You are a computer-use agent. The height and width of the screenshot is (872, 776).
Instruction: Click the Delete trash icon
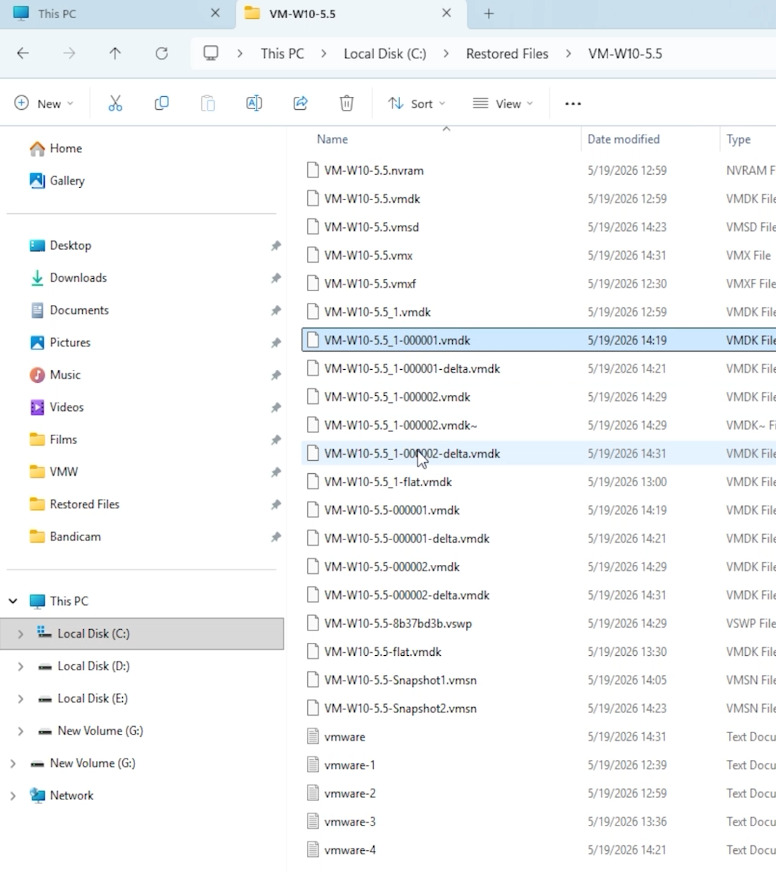(347, 103)
